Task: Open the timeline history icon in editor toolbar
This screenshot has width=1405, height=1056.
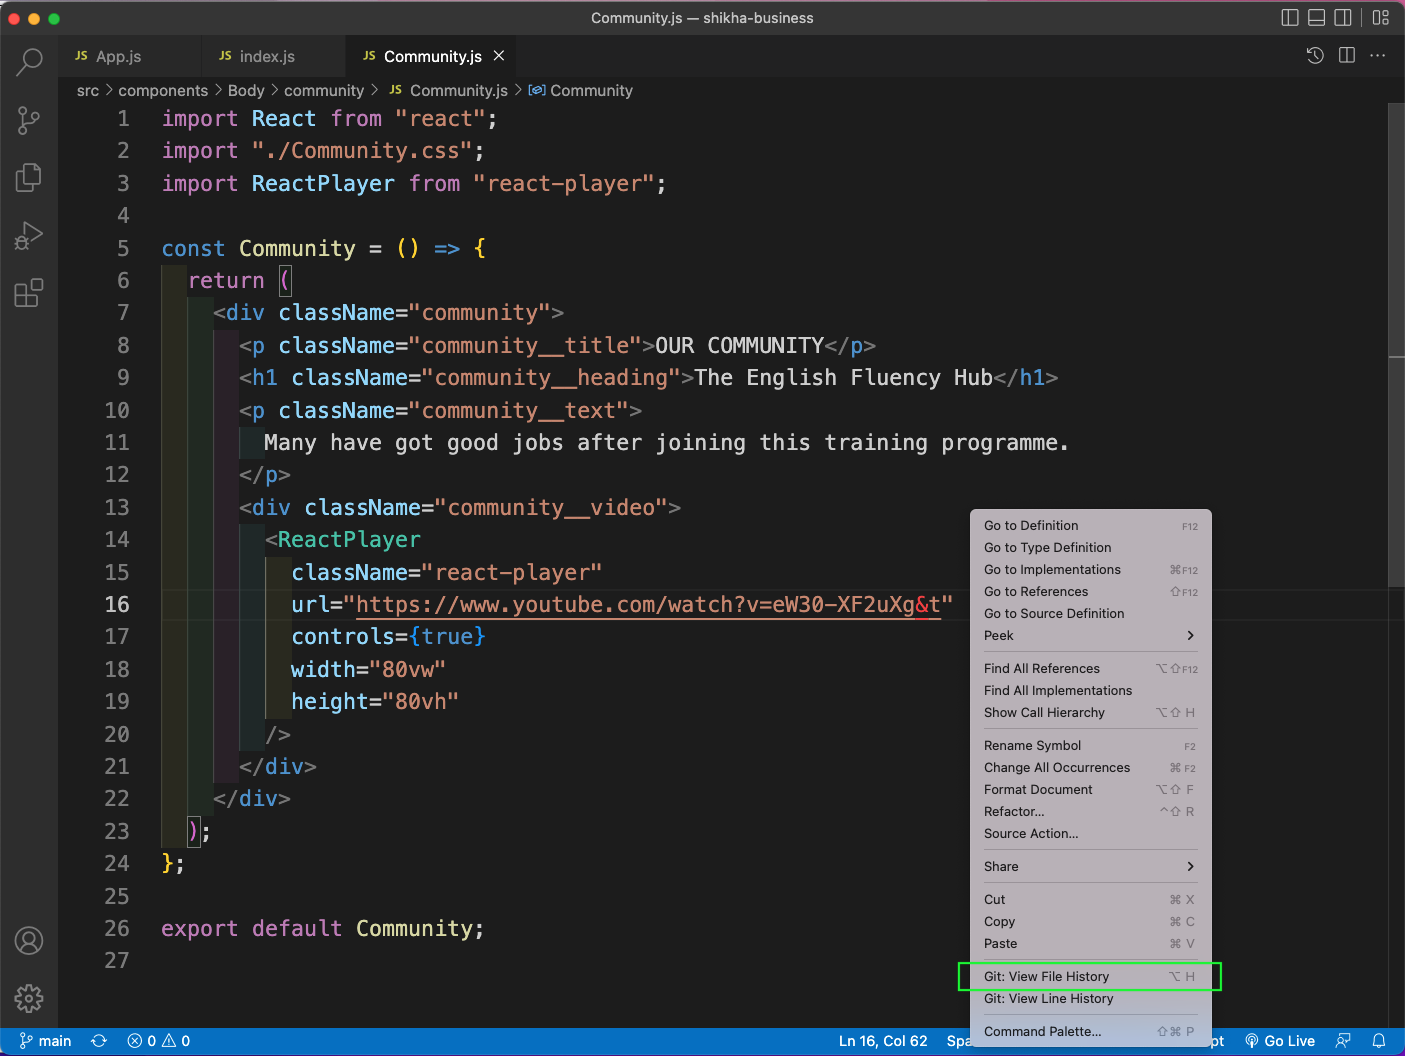Action: [x=1315, y=56]
